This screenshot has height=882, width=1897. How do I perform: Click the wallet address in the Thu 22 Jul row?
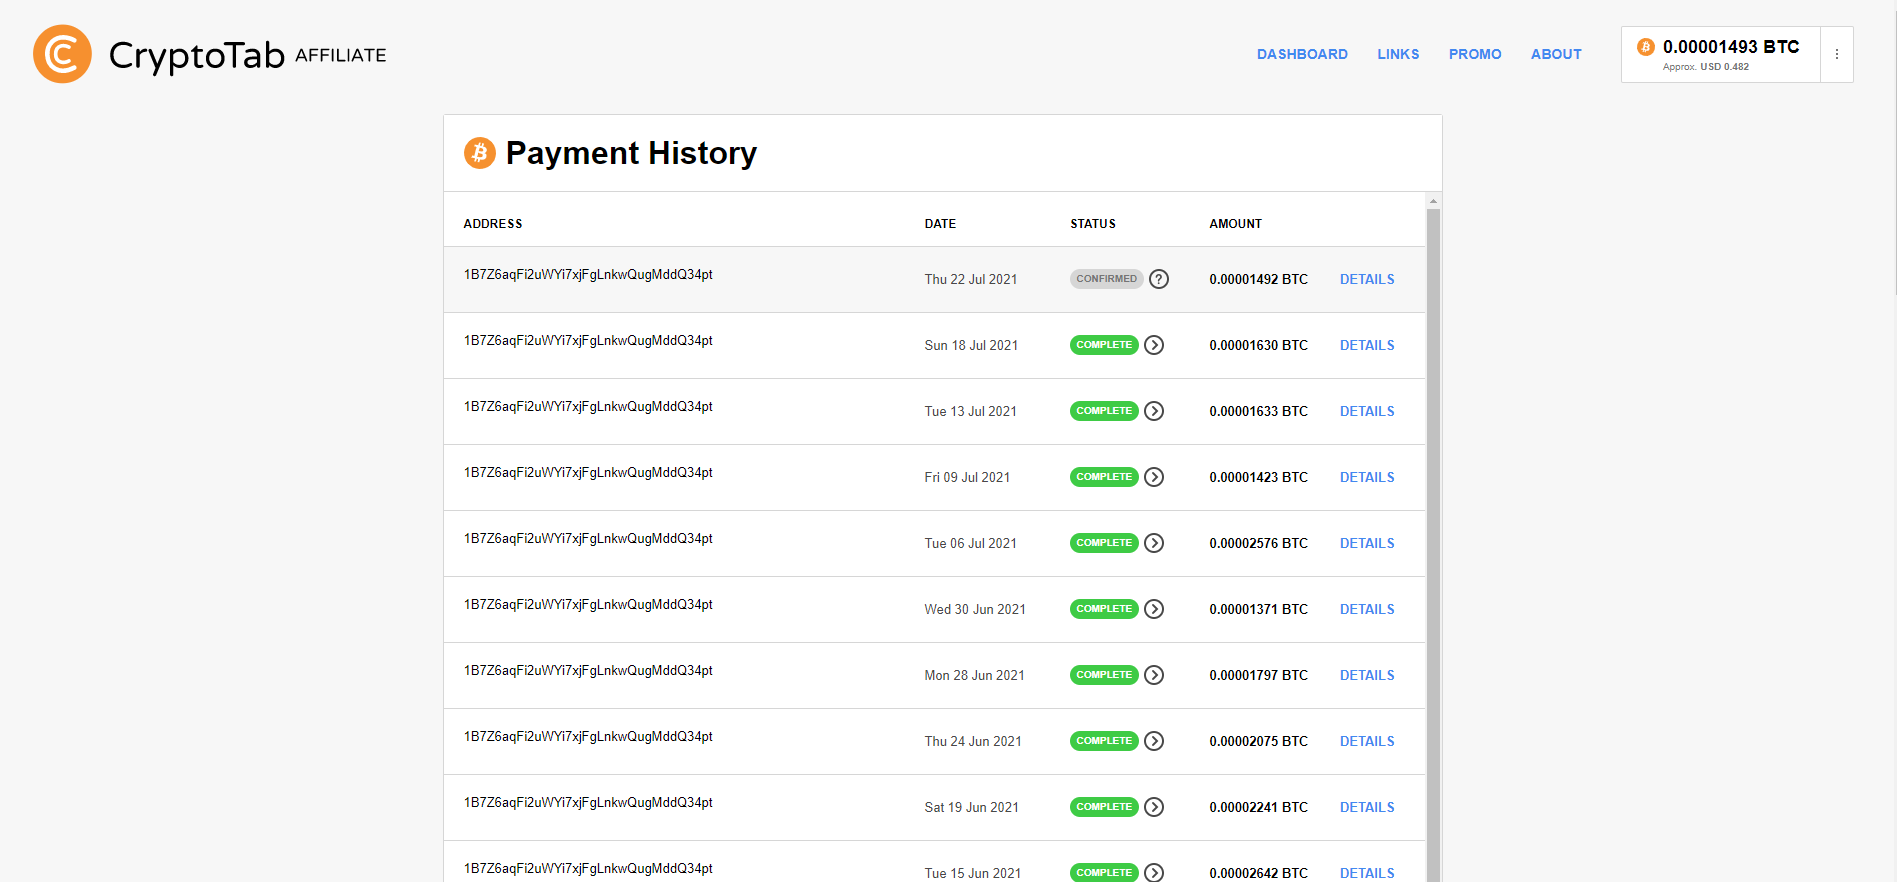pos(588,275)
